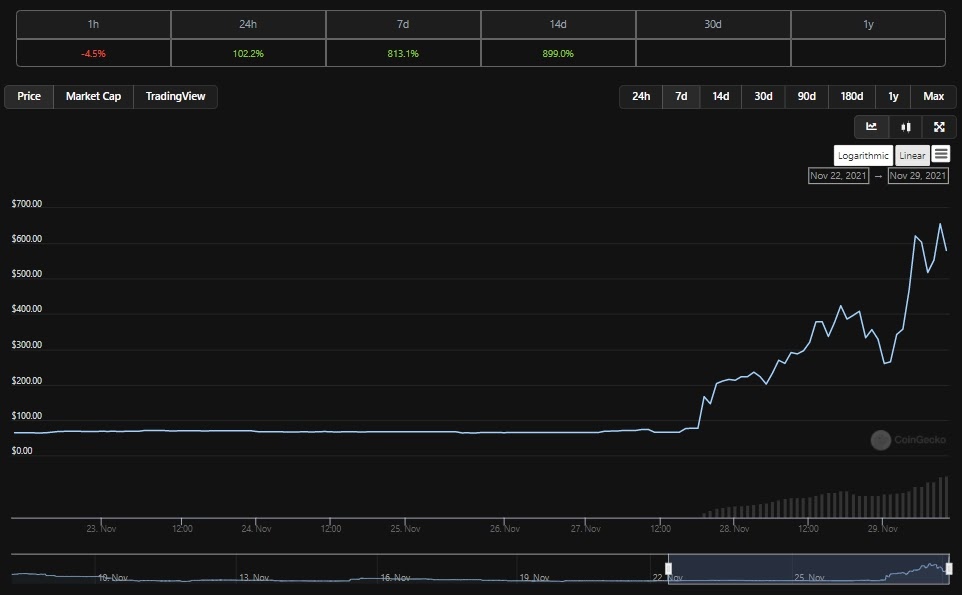Open the TradingView tab

(175, 97)
